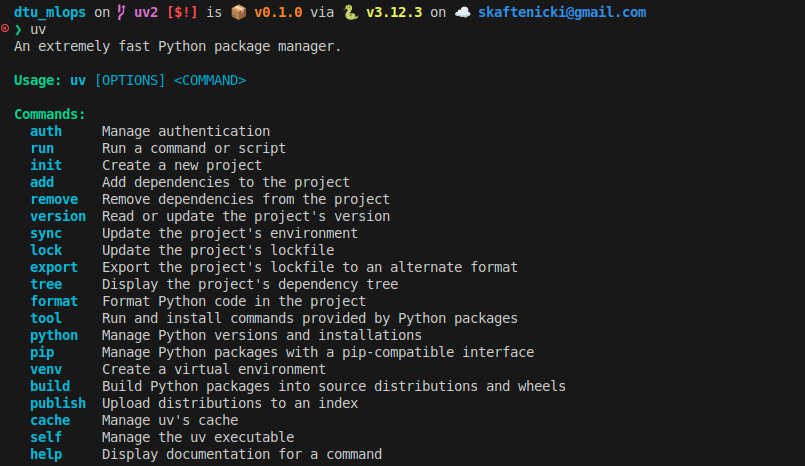Click the red error indicator at prompt

point(5,29)
